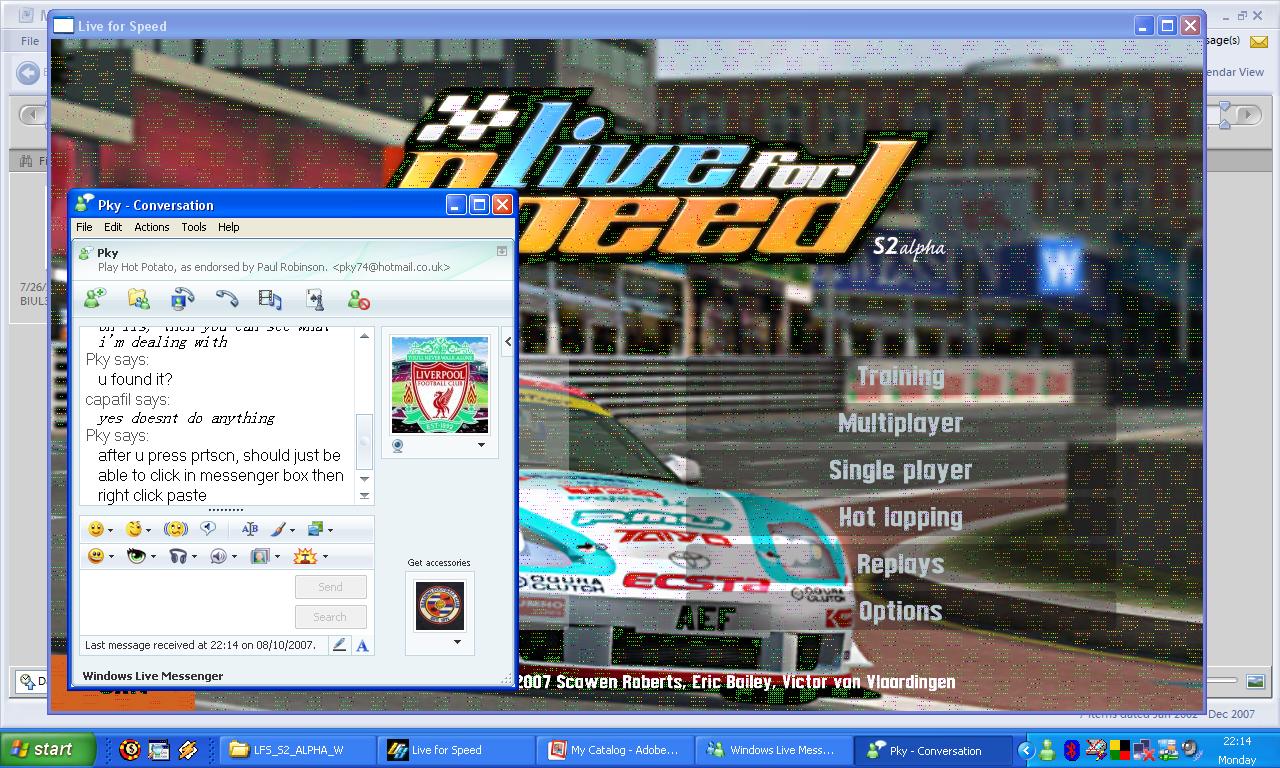Viewport: 1280px width, 768px height.
Task: Open the File menu in Pky conversation
Action: click(84, 227)
